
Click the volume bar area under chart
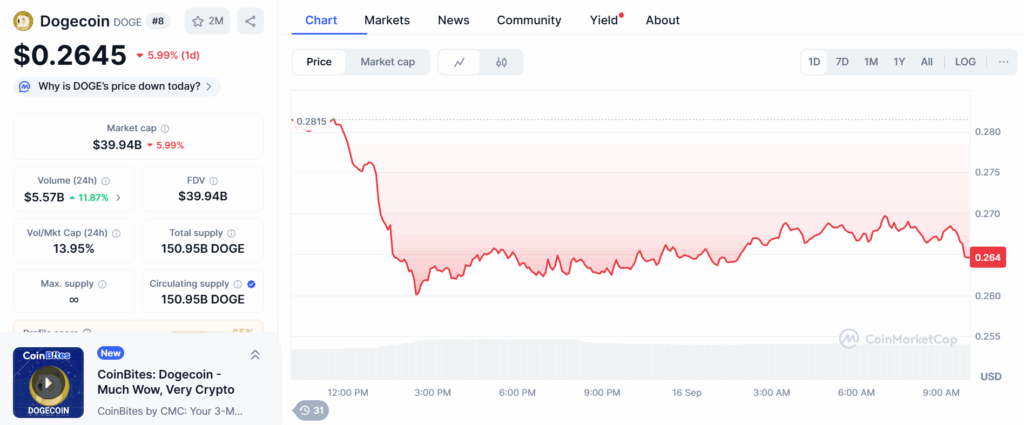point(630,359)
